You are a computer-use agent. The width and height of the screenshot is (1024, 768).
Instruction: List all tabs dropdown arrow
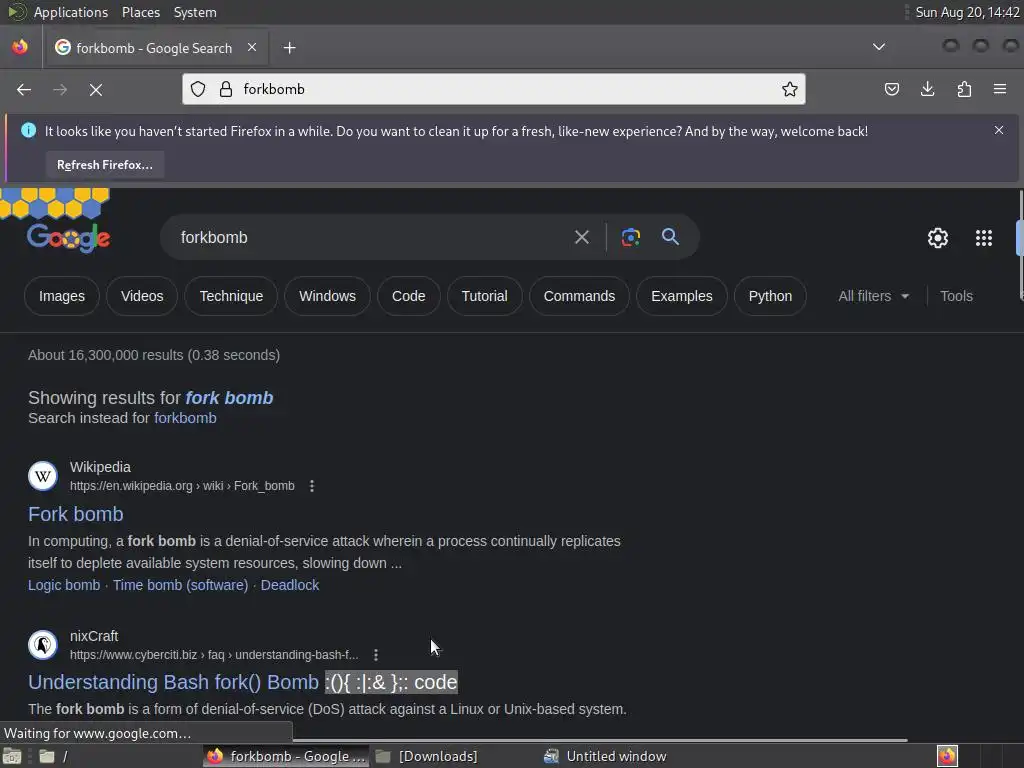tap(879, 47)
